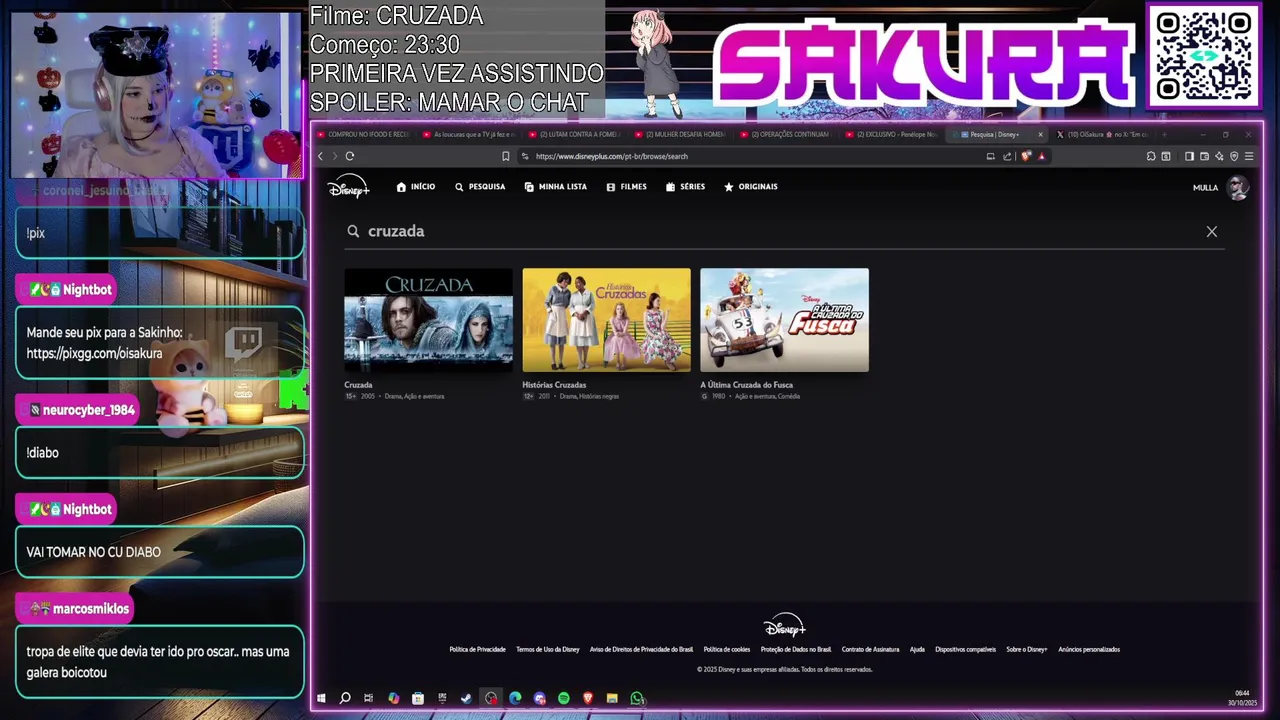Click the magnifier icon beside 'cruzada'
The image size is (1280, 720).
pyautogui.click(x=353, y=231)
